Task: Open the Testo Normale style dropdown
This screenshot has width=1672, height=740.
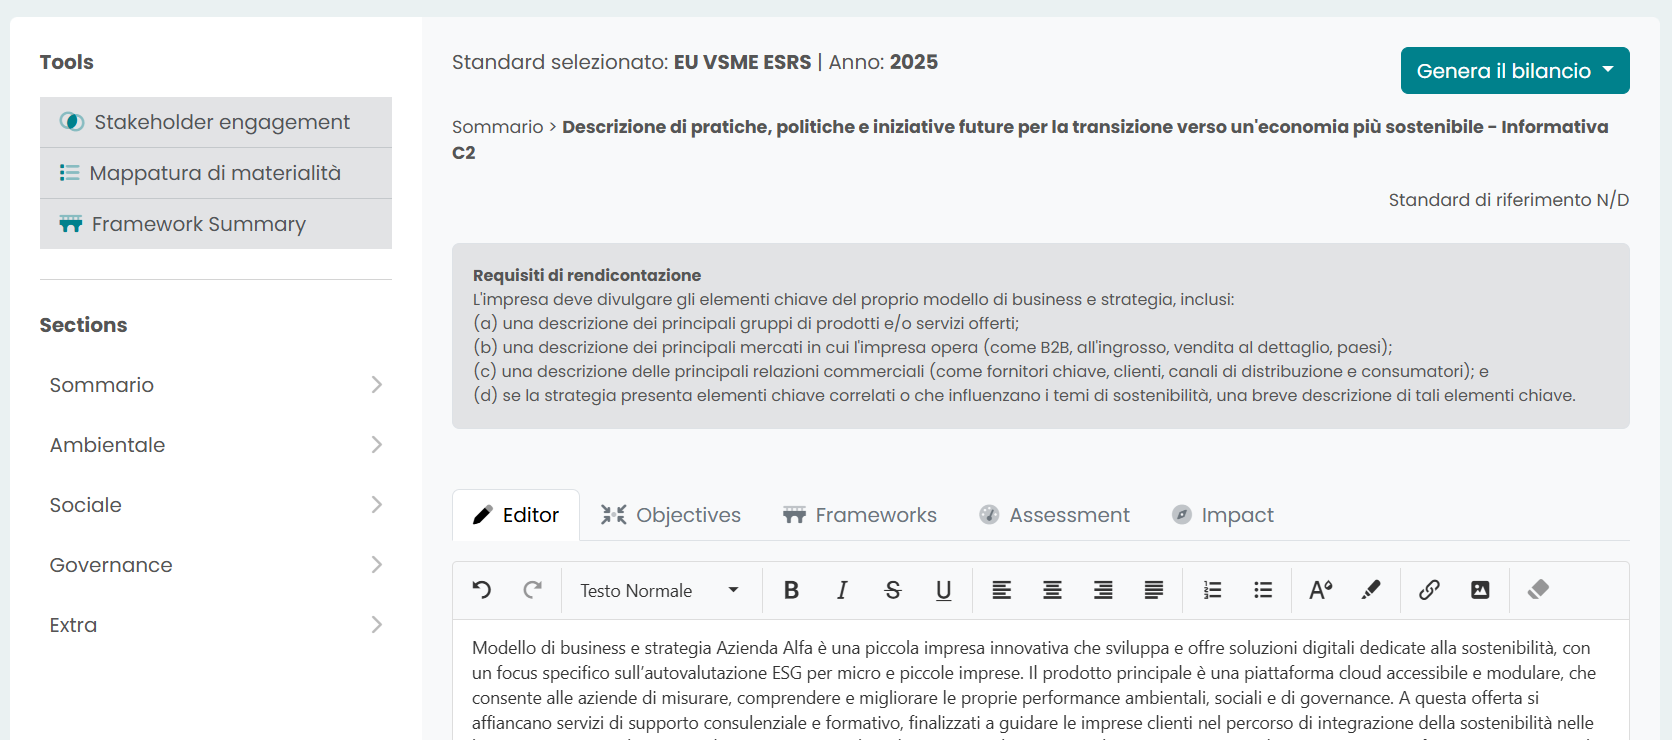Action: click(660, 590)
